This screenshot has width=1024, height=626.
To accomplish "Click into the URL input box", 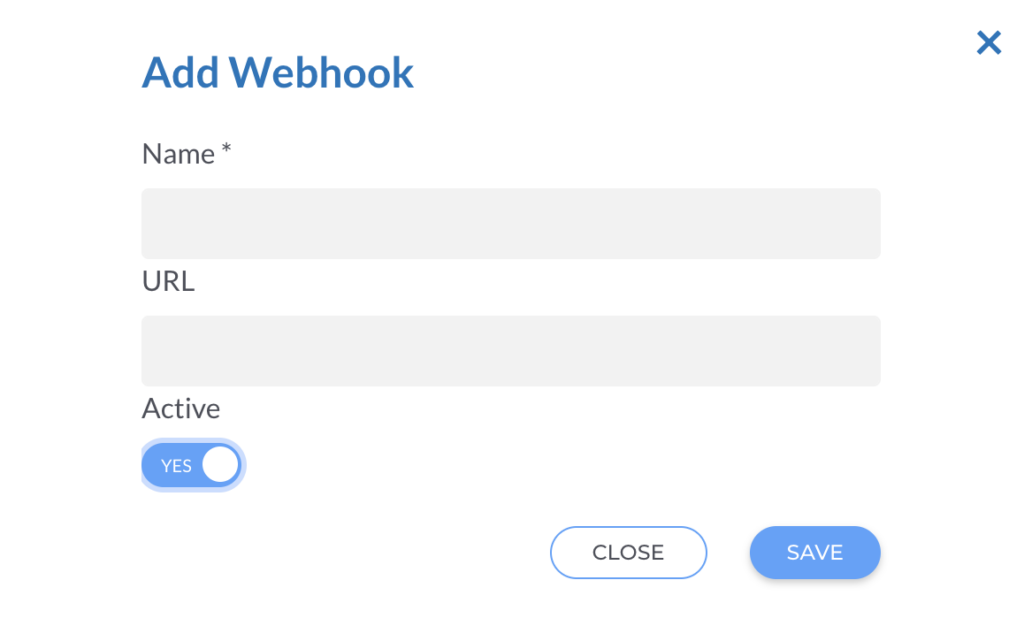I will point(510,351).
